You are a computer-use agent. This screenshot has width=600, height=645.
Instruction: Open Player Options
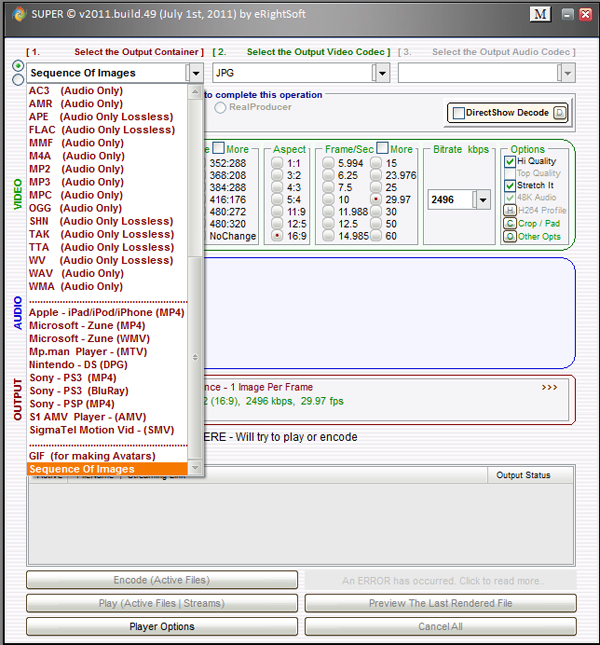(162, 626)
